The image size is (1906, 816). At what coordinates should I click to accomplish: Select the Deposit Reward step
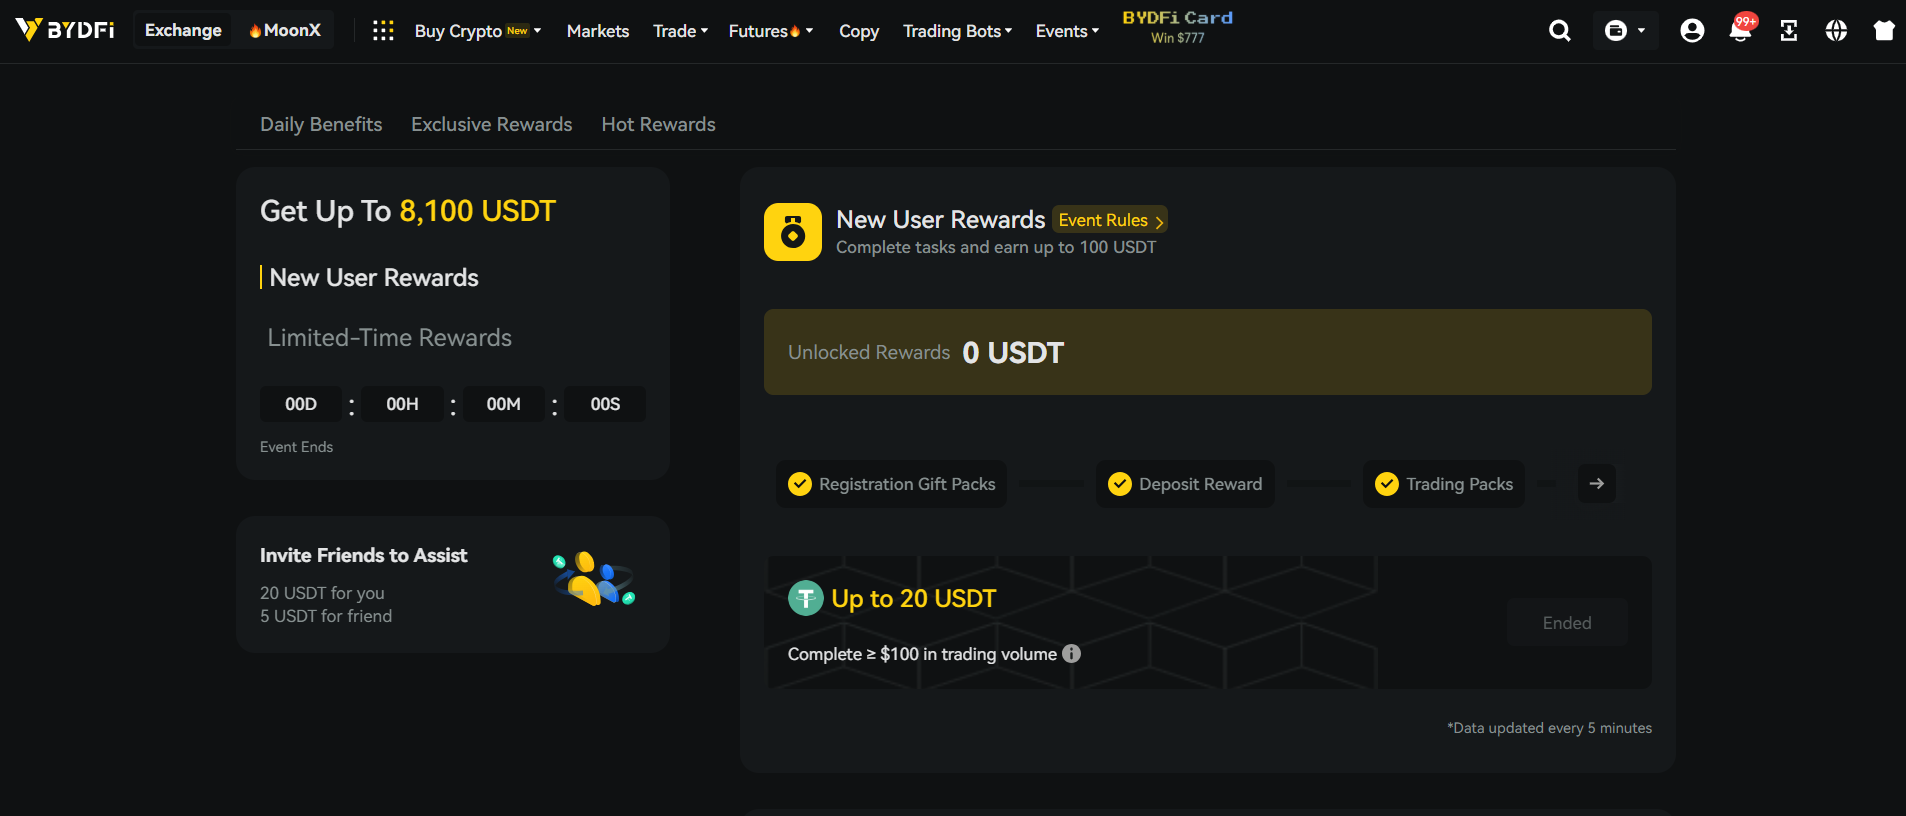[x=1185, y=484]
